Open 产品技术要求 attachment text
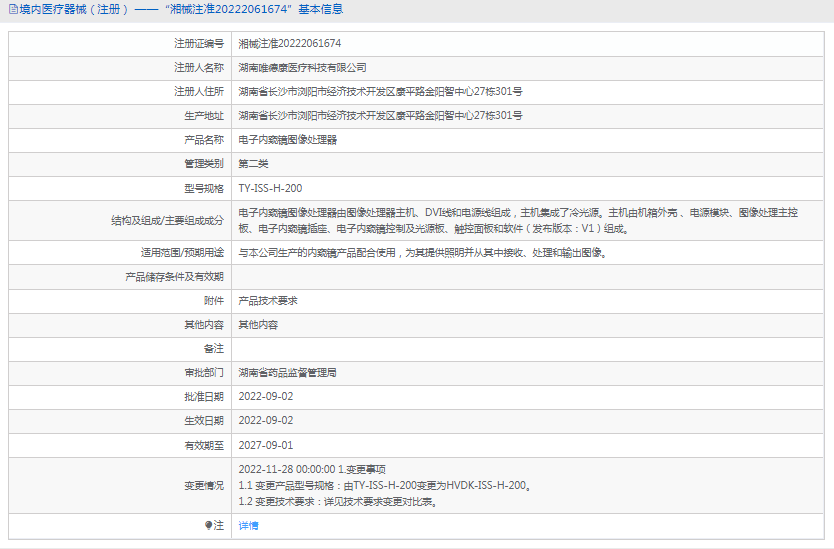 [268, 301]
